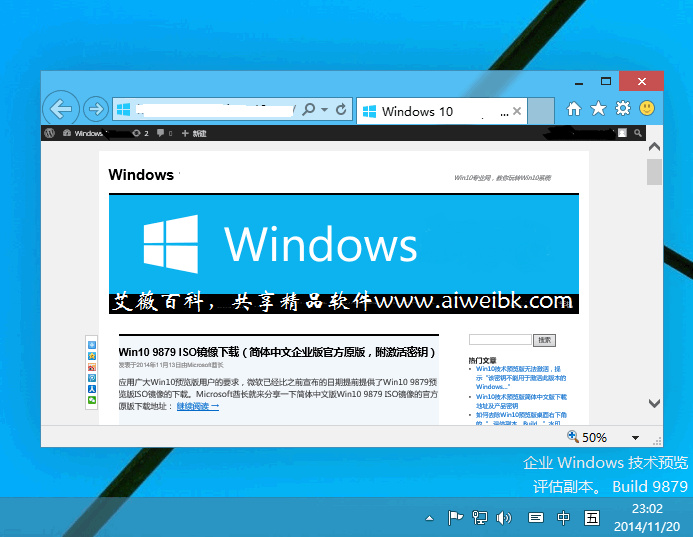Click the vertical scrollbar thumb

655,172
